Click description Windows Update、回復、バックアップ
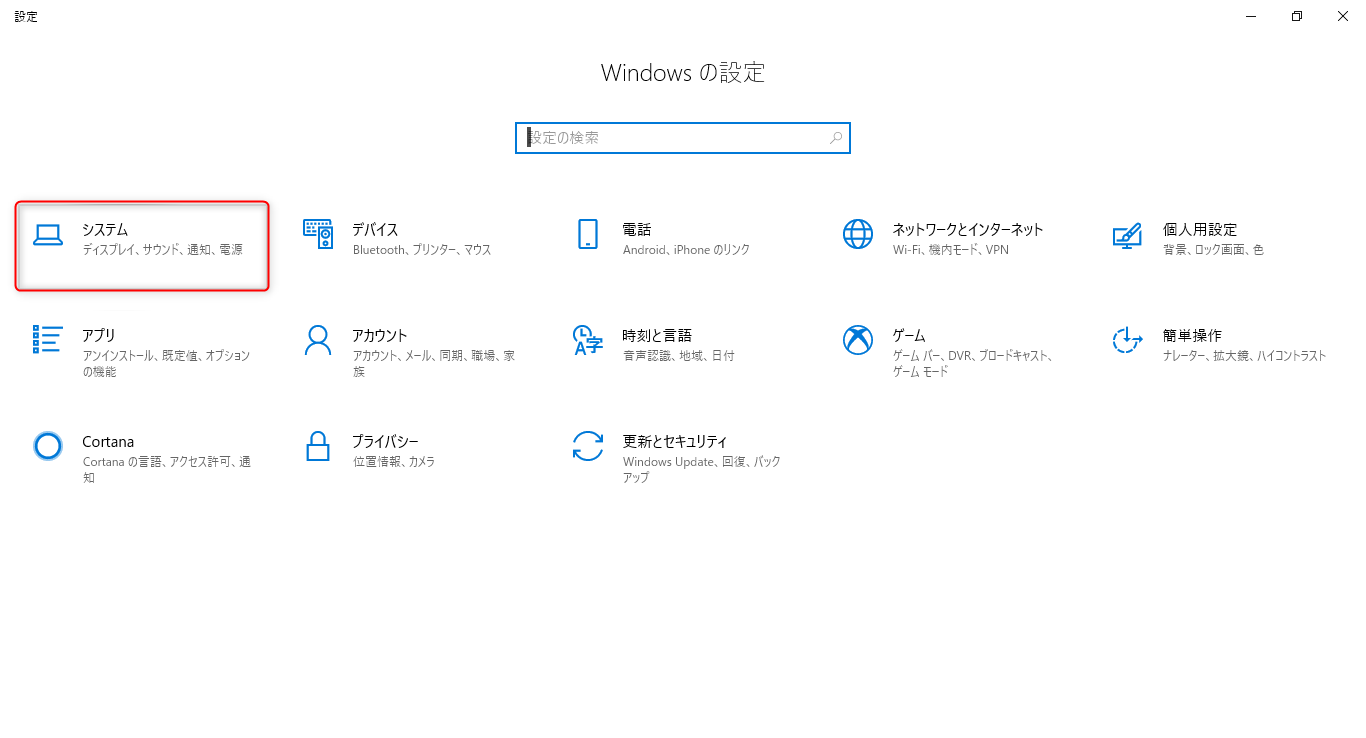Screen dimensions: 1366x738 click(701, 470)
